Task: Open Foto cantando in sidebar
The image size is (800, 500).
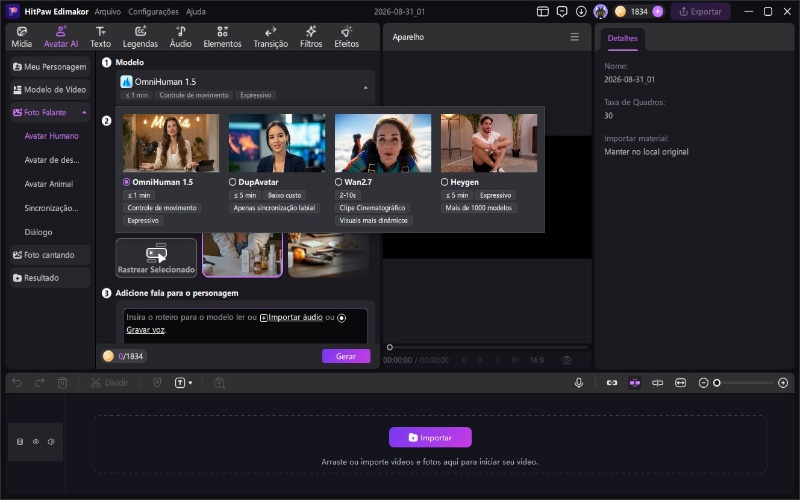Action: point(50,255)
